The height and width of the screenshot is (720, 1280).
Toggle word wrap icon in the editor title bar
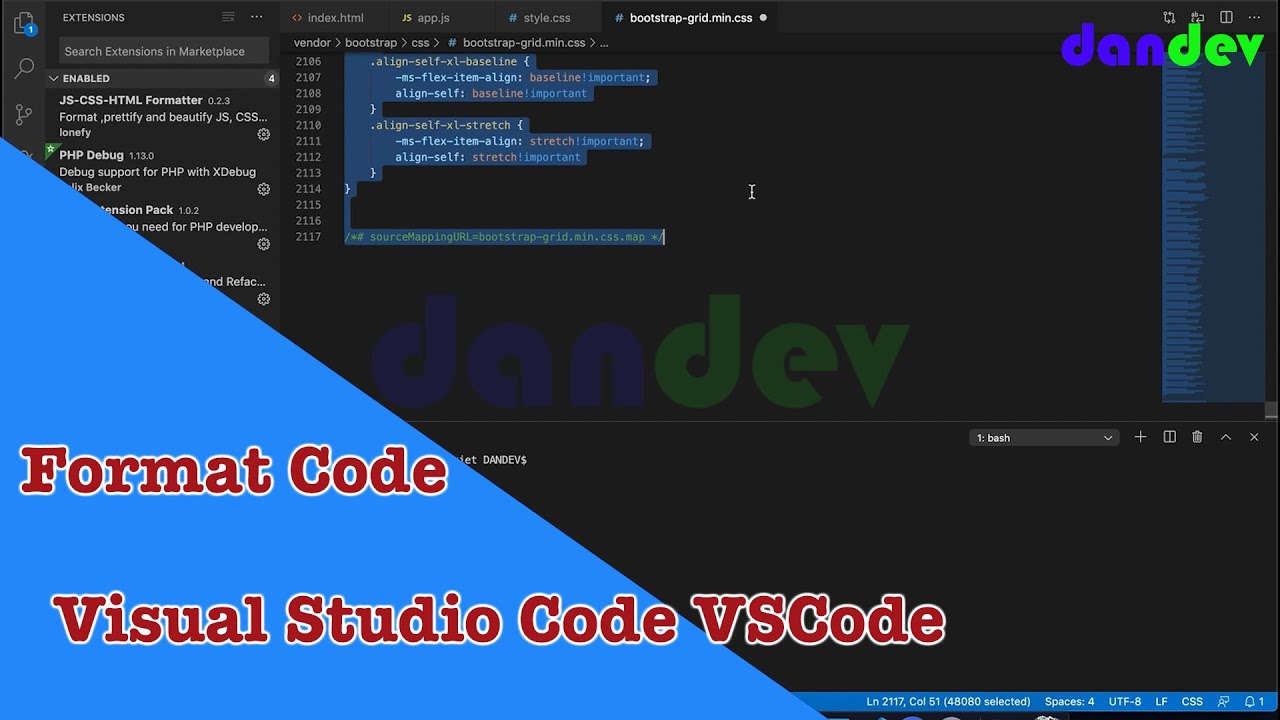click(x=1197, y=18)
